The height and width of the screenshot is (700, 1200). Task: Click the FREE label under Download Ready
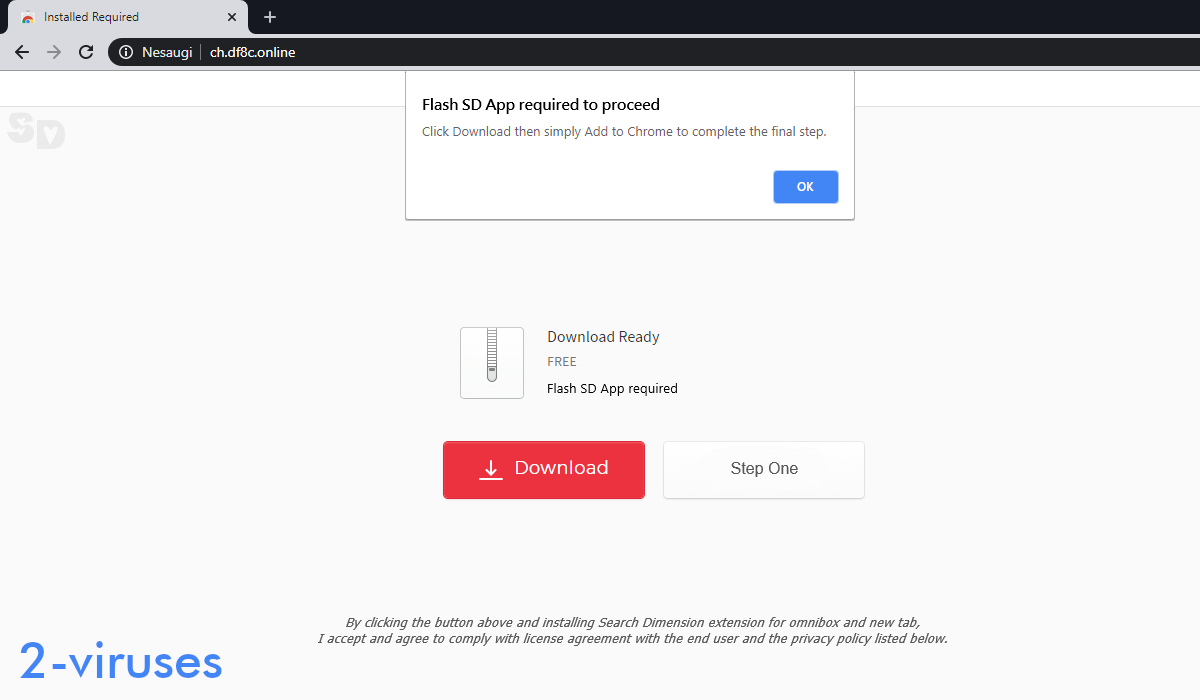pyautogui.click(x=561, y=361)
